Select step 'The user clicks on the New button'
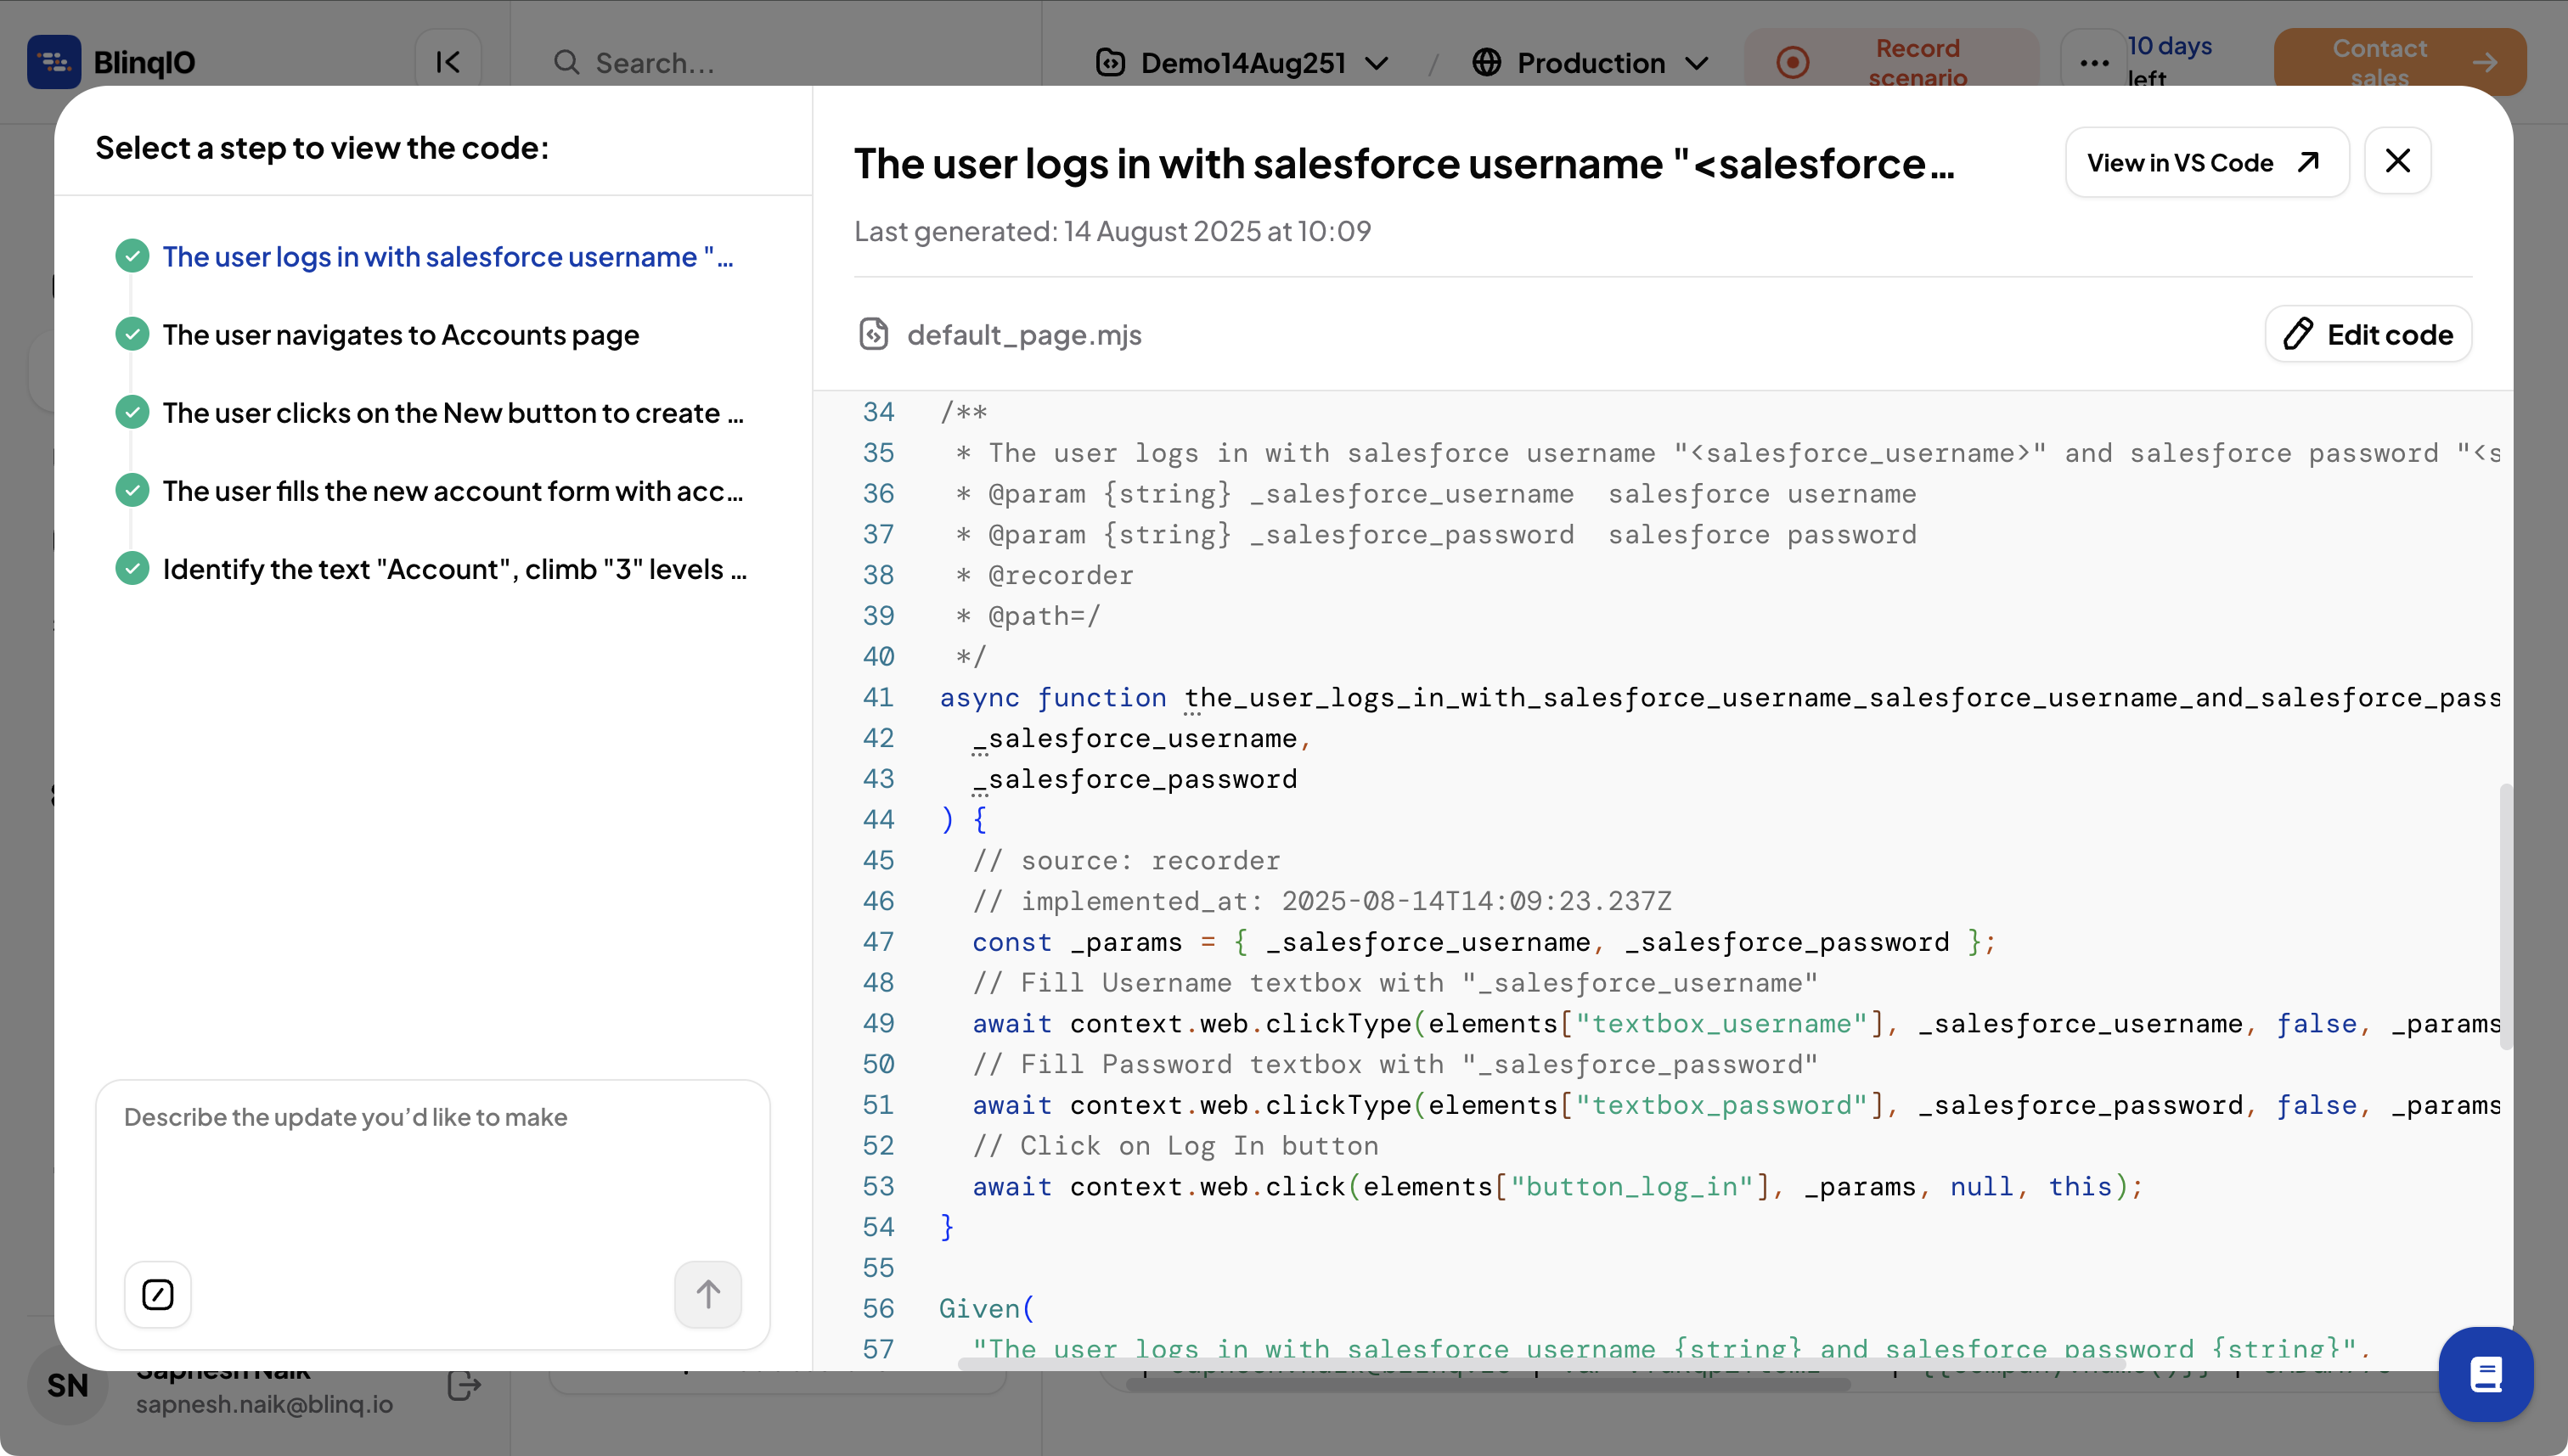Image resolution: width=2568 pixels, height=1456 pixels. (453, 413)
